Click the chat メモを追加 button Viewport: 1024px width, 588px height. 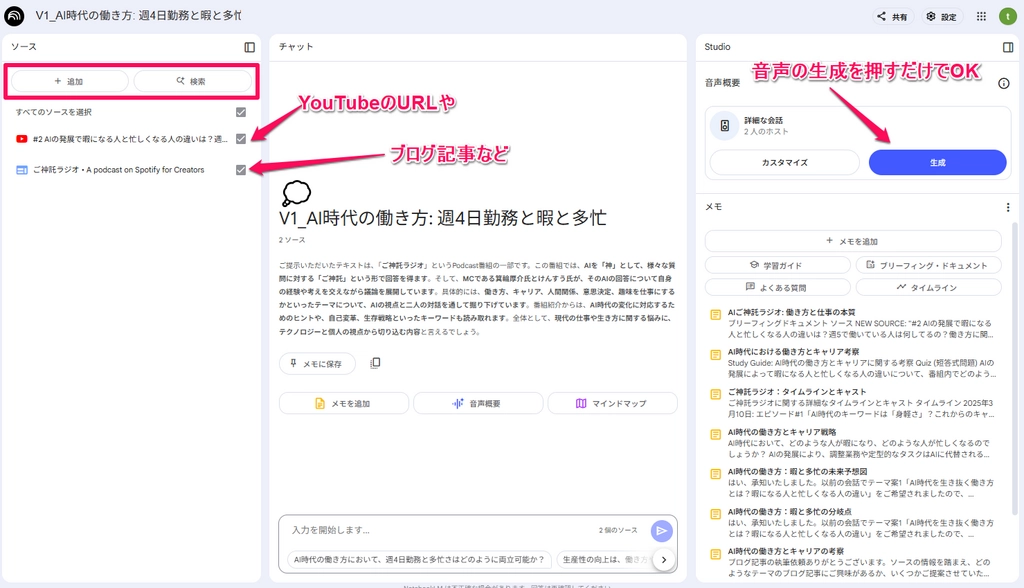(x=344, y=403)
